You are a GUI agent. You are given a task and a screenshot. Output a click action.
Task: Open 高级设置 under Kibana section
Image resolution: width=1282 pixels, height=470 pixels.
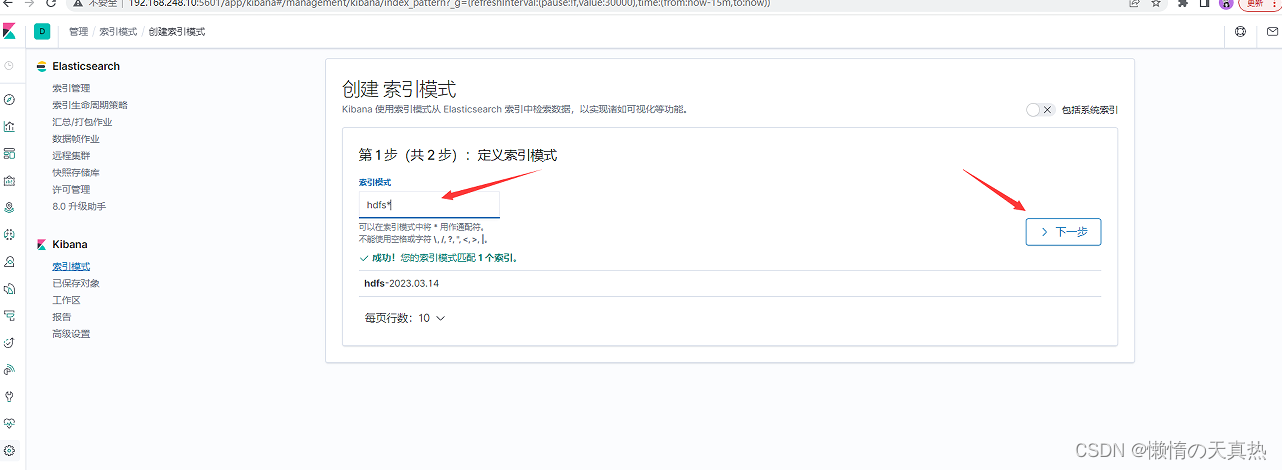71,334
